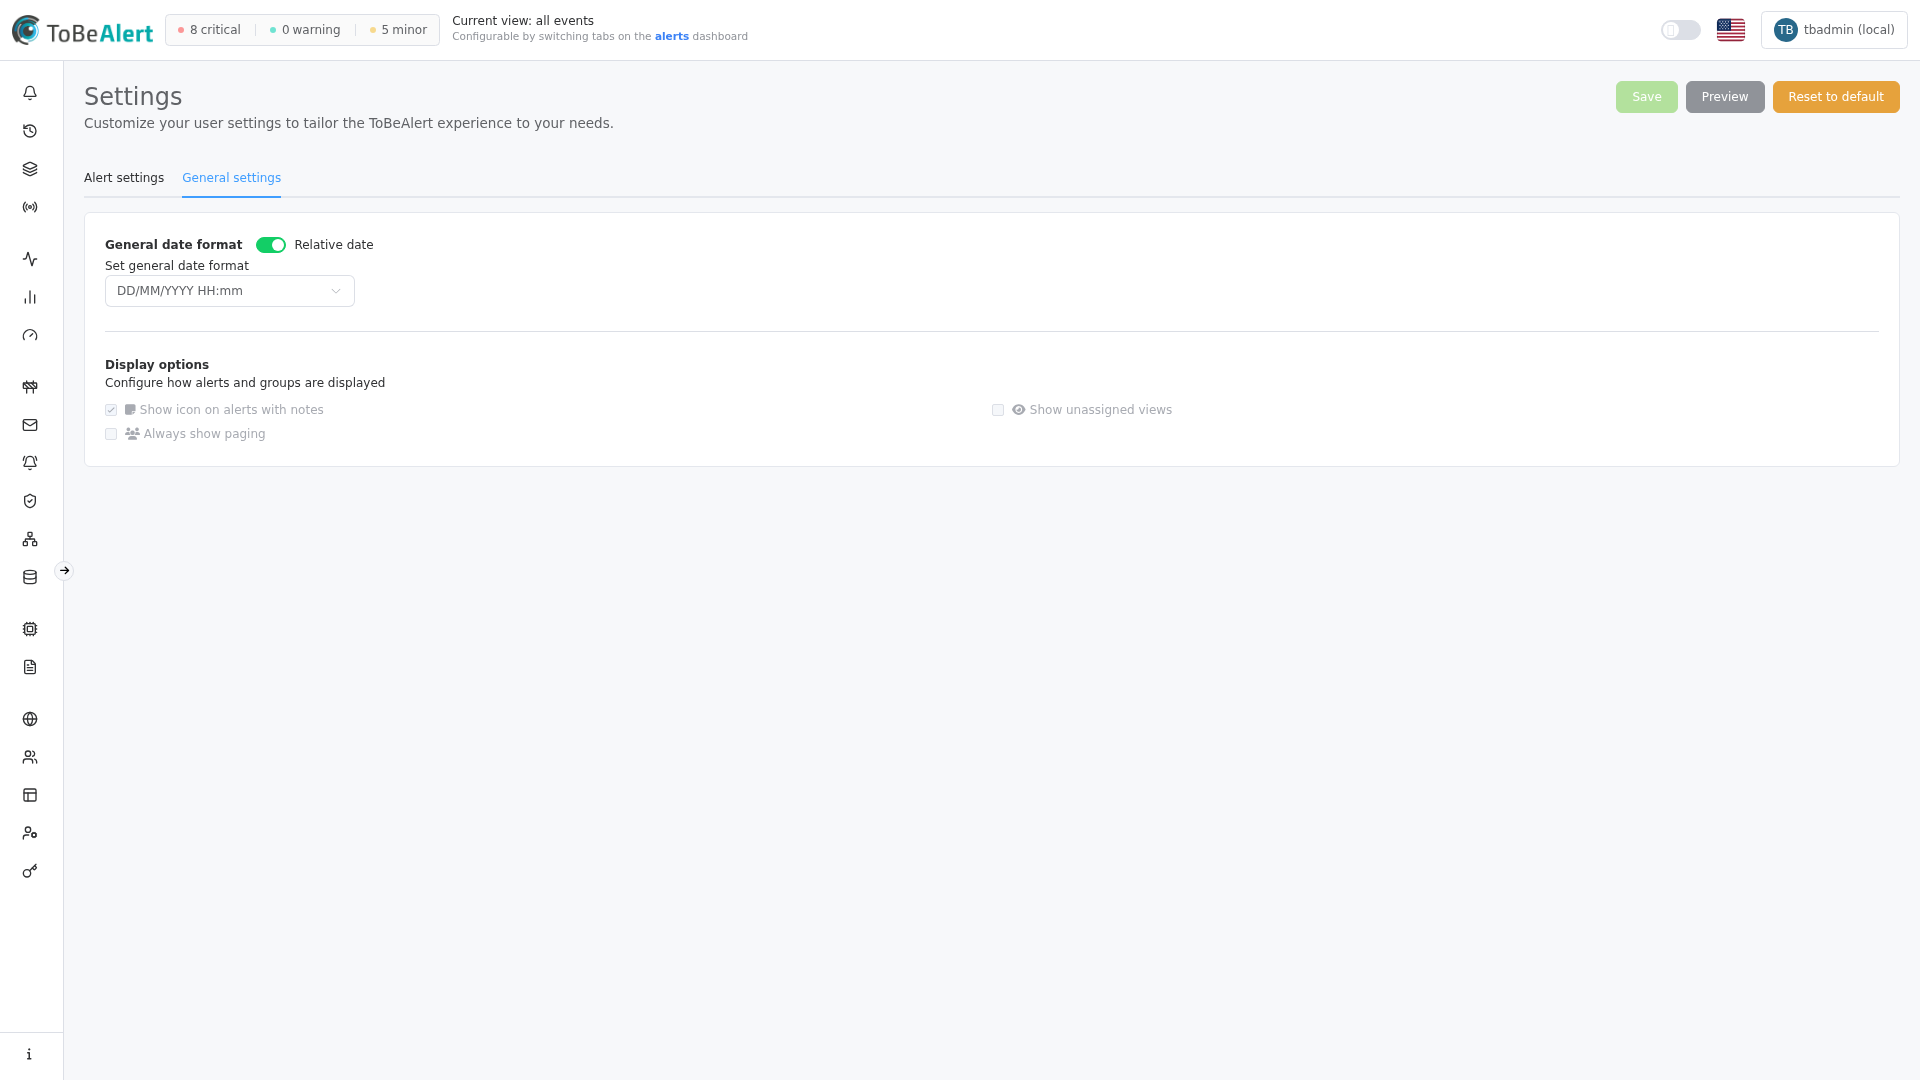Click the ringing bell sidebar icon

30,463
